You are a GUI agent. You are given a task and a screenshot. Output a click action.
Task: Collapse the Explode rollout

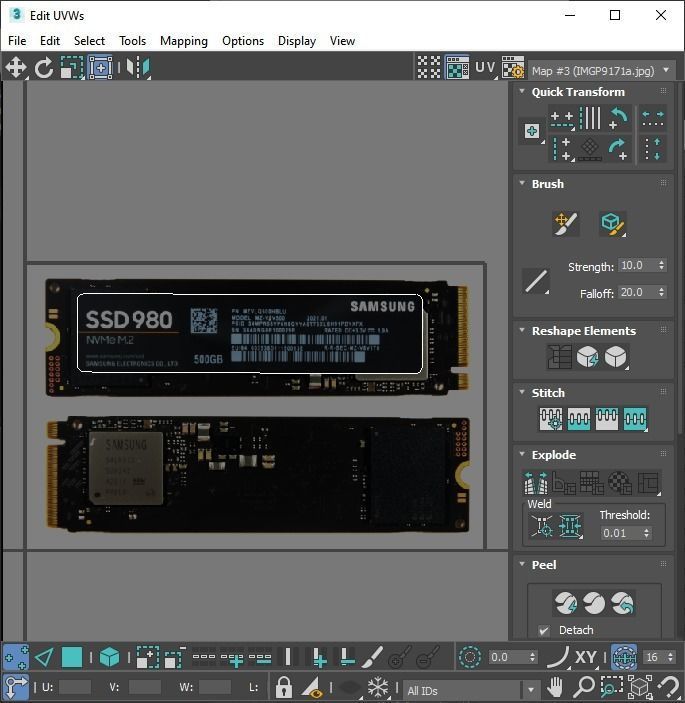pyautogui.click(x=522, y=454)
